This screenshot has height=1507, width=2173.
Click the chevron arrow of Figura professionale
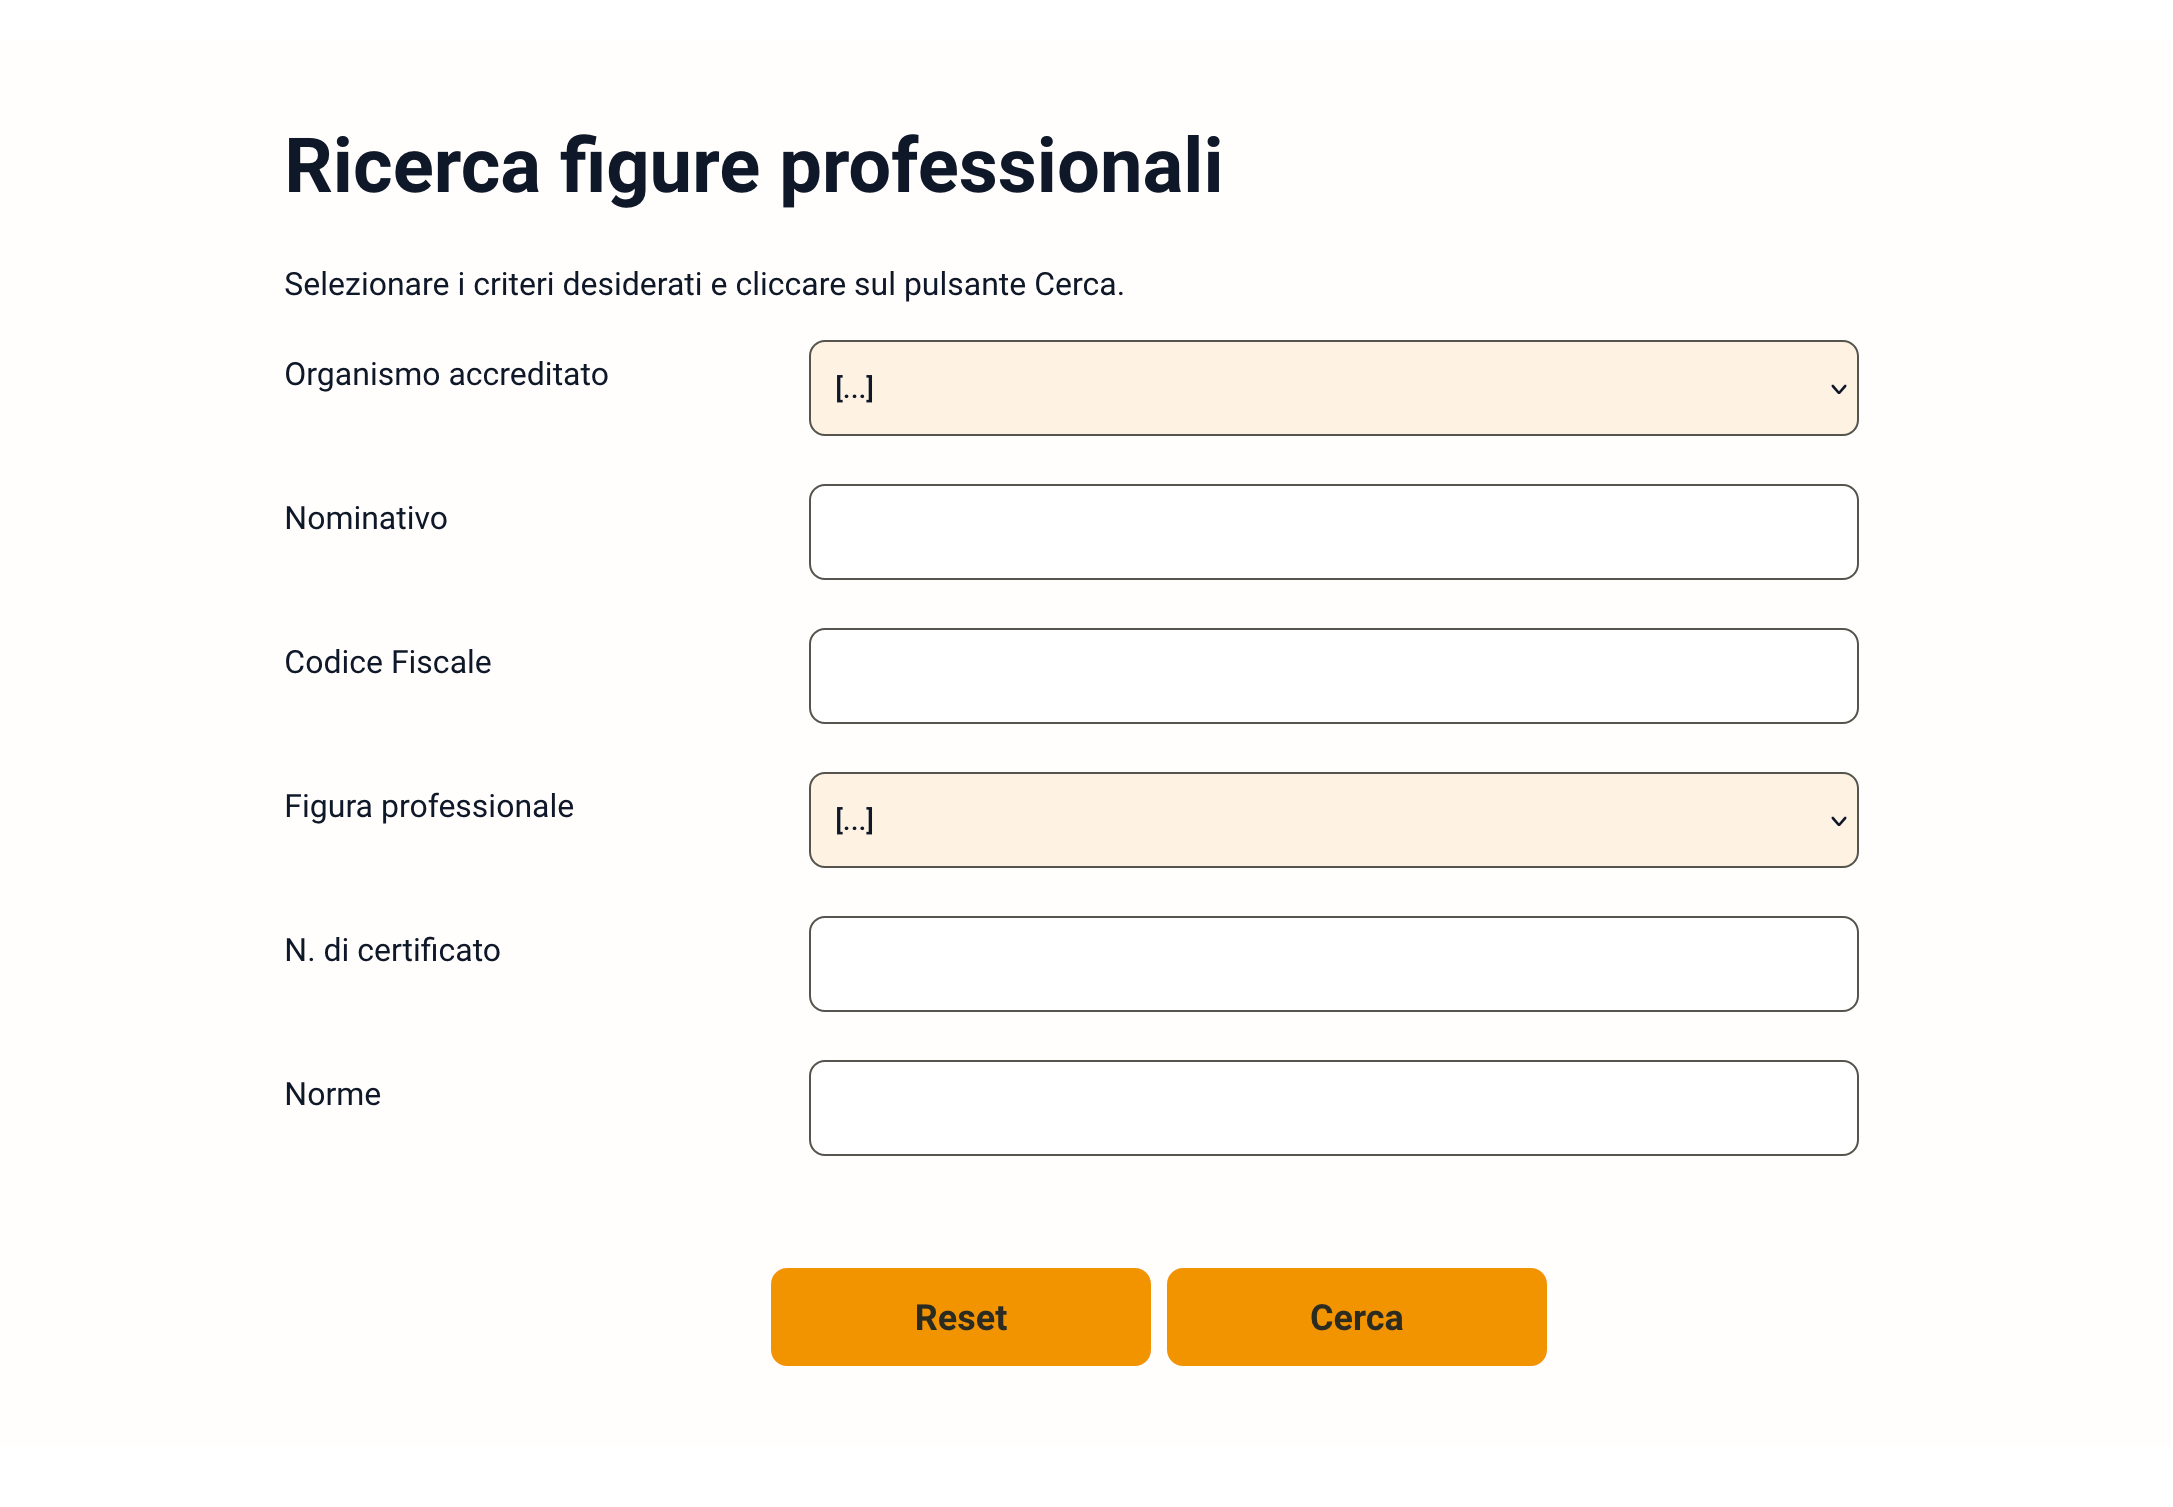[x=1838, y=821]
